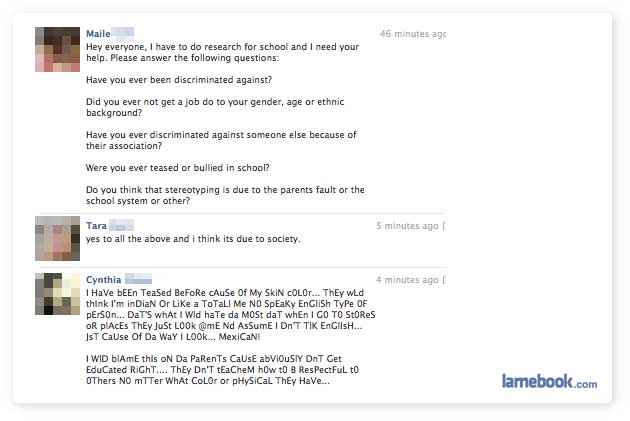Click the stereotyping question in Maile's post
The image size is (630, 421).
pyautogui.click(x=225, y=195)
